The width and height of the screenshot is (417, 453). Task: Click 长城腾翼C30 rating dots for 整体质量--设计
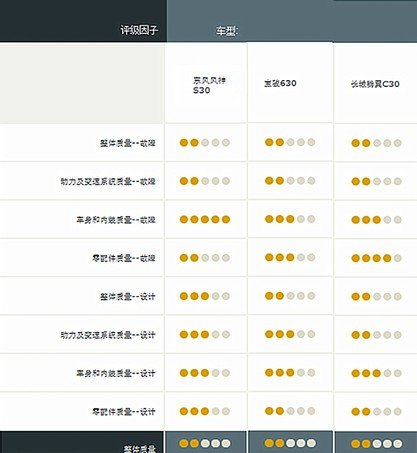pyautogui.click(x=376, y=296)
